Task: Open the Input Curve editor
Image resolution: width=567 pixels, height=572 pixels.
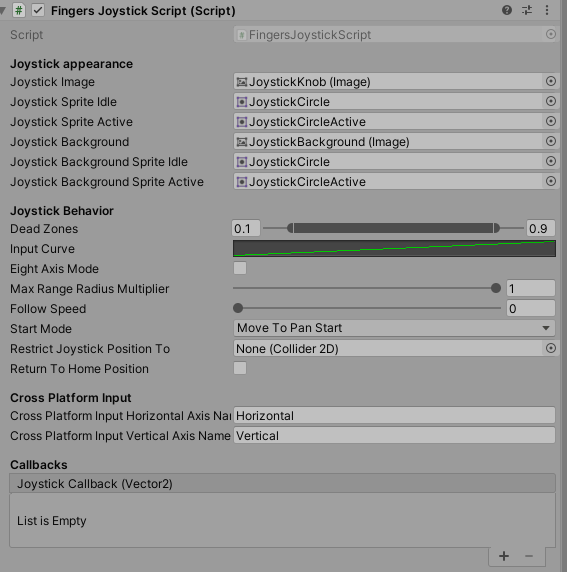Action: tap(394, 248)
